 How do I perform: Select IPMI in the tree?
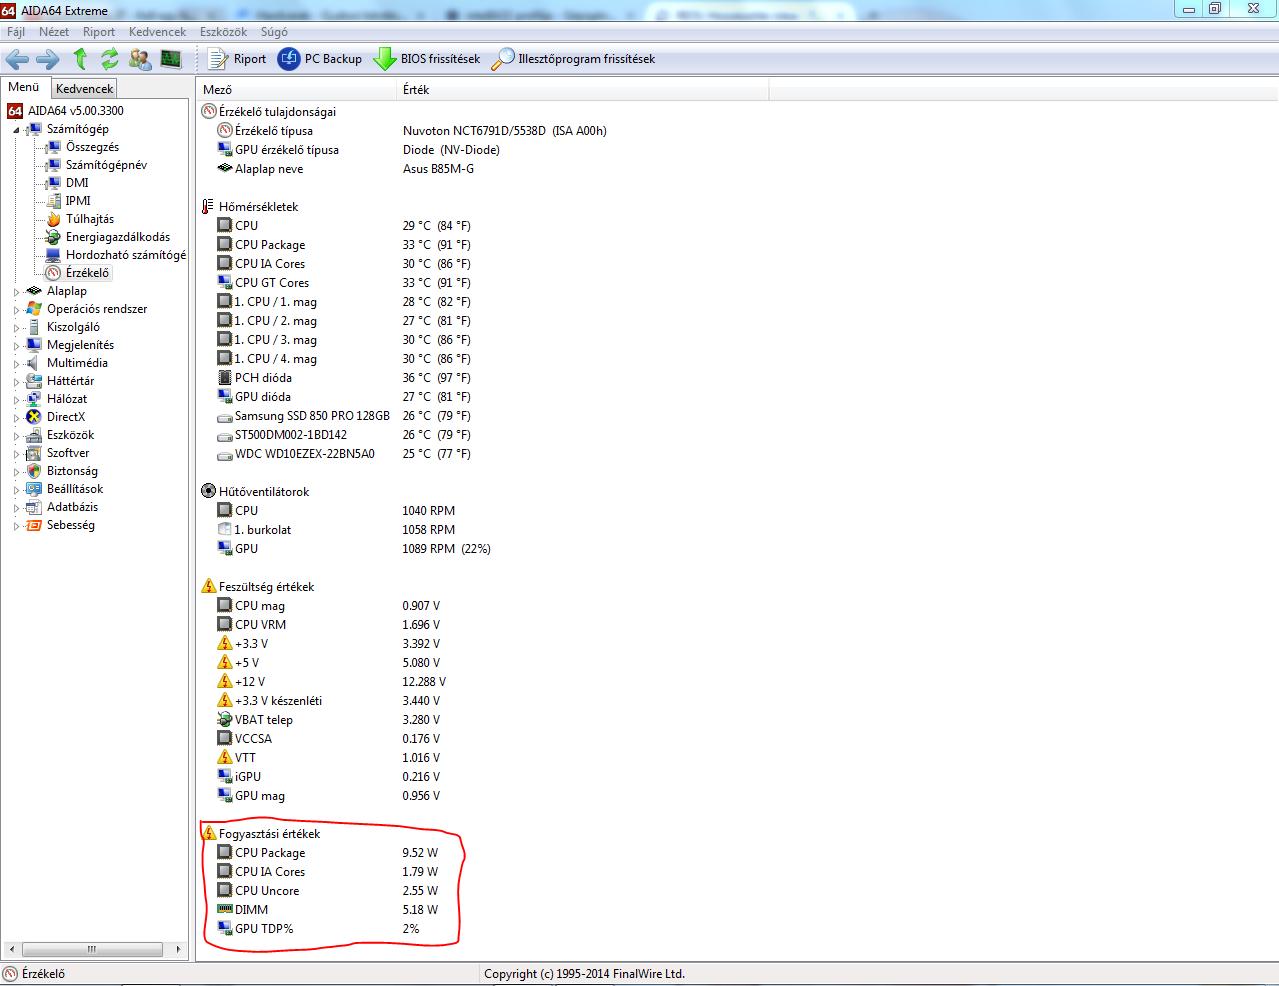point(78,201)
